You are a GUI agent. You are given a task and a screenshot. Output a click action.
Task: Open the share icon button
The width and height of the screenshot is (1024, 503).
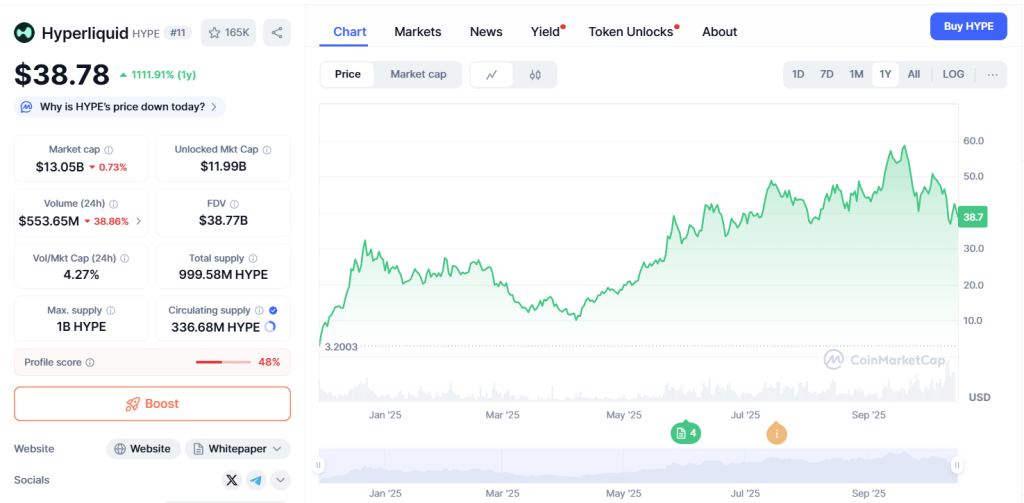(x=277, y=33)
